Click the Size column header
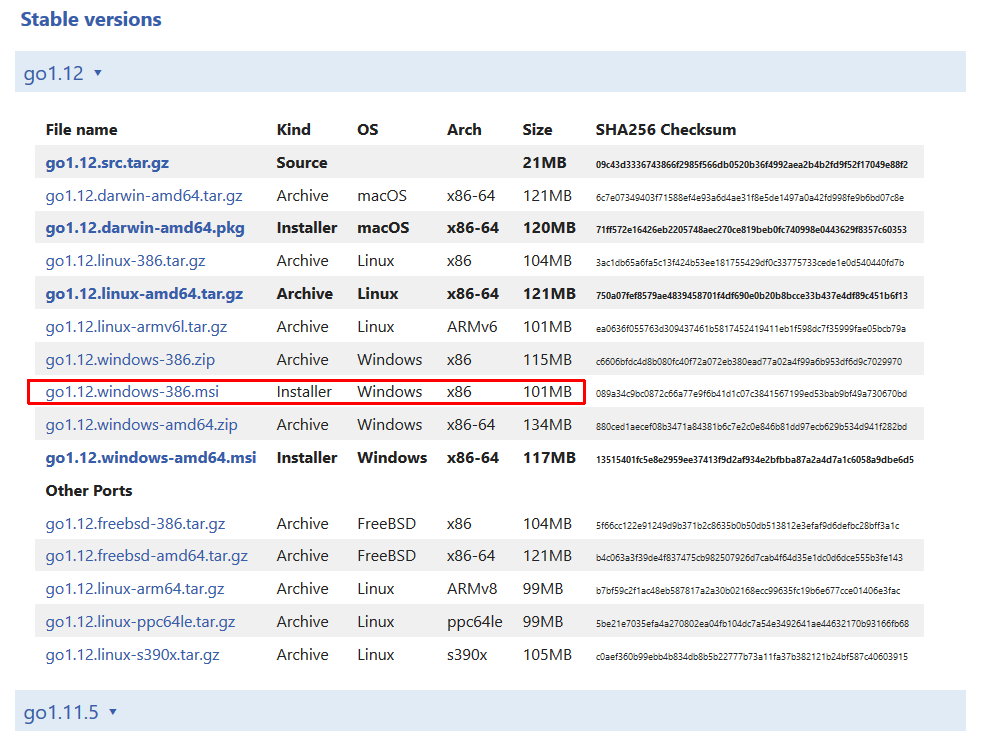This screenshot has height=755, width=982. [x=537, y=130]
